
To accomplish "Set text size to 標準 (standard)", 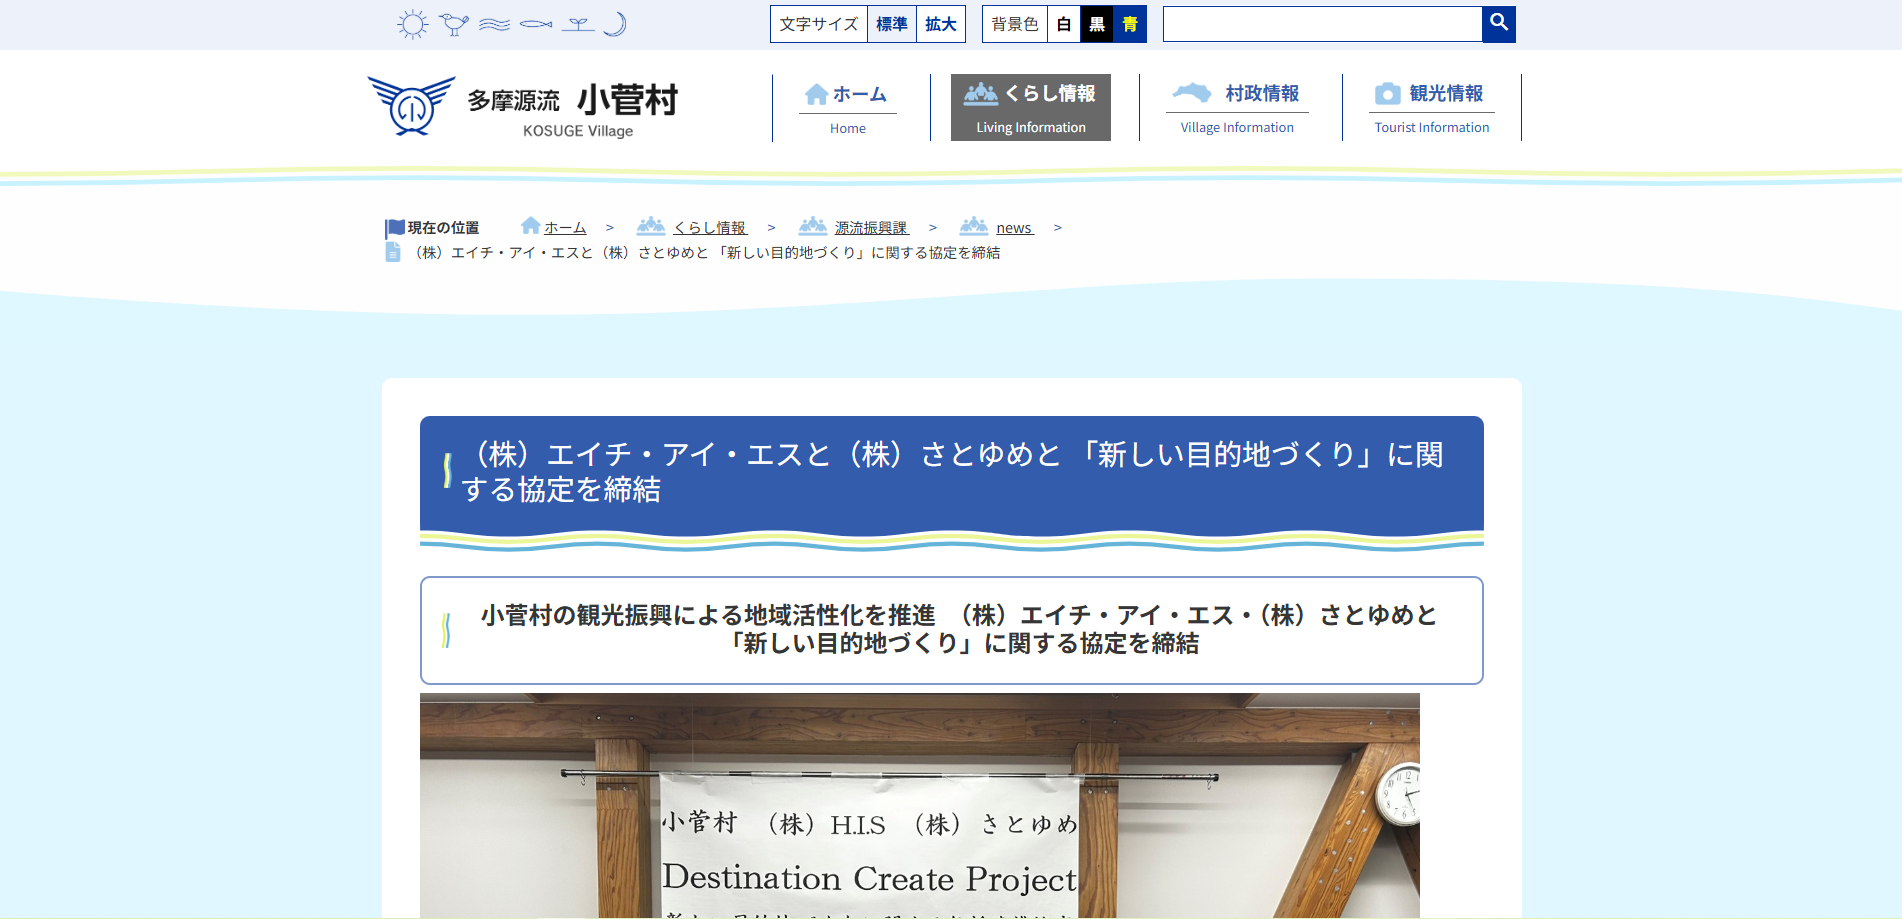I will click(x=892, y=24).
